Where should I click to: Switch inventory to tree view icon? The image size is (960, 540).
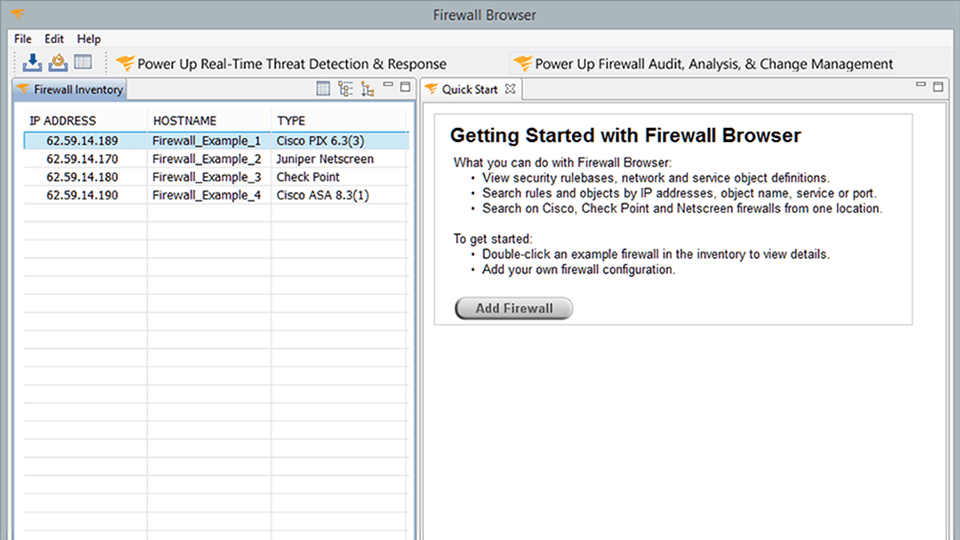coord(345,89)
